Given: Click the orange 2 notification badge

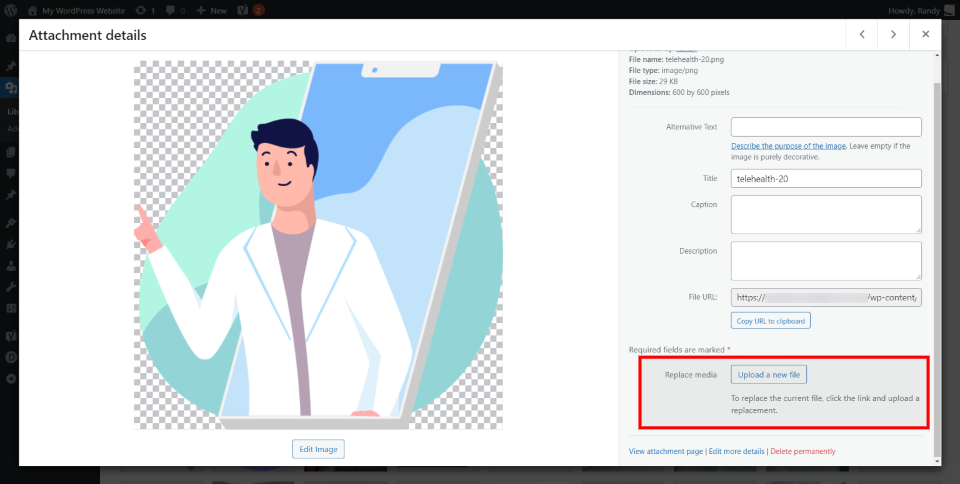Looking at the screenshot, I should tap(258, 10).
